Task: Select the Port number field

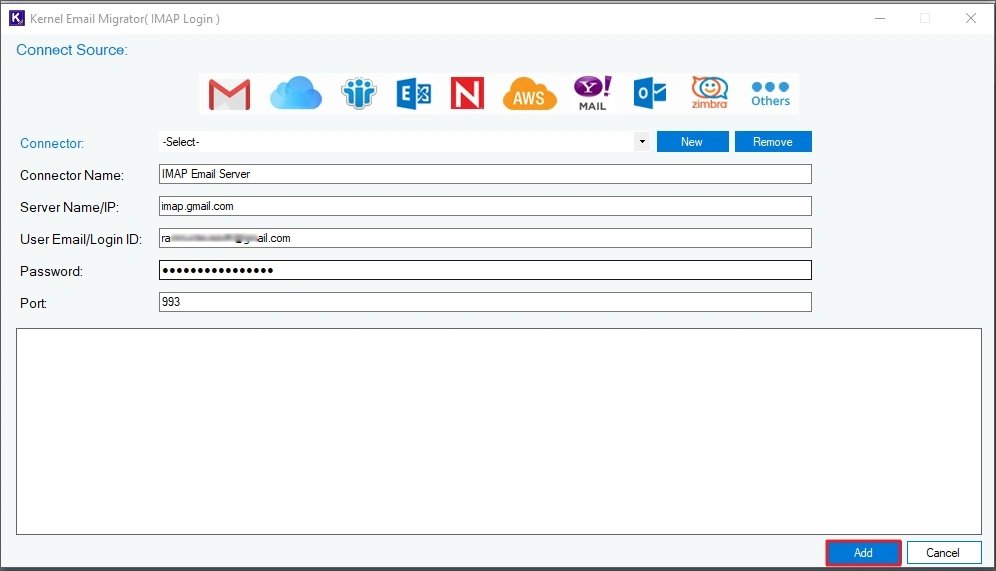Action: click(485, 302)
